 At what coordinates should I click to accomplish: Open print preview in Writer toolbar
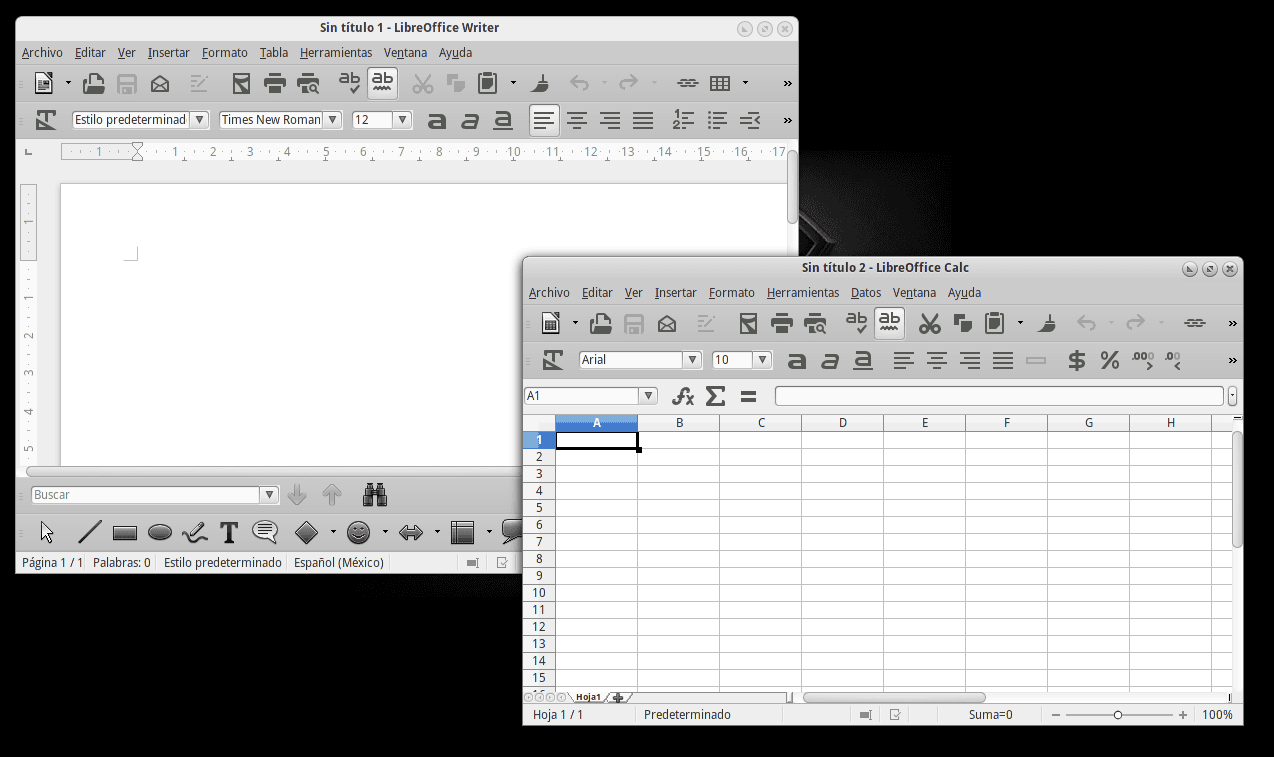pyautogui.click(x=308, y=83)
